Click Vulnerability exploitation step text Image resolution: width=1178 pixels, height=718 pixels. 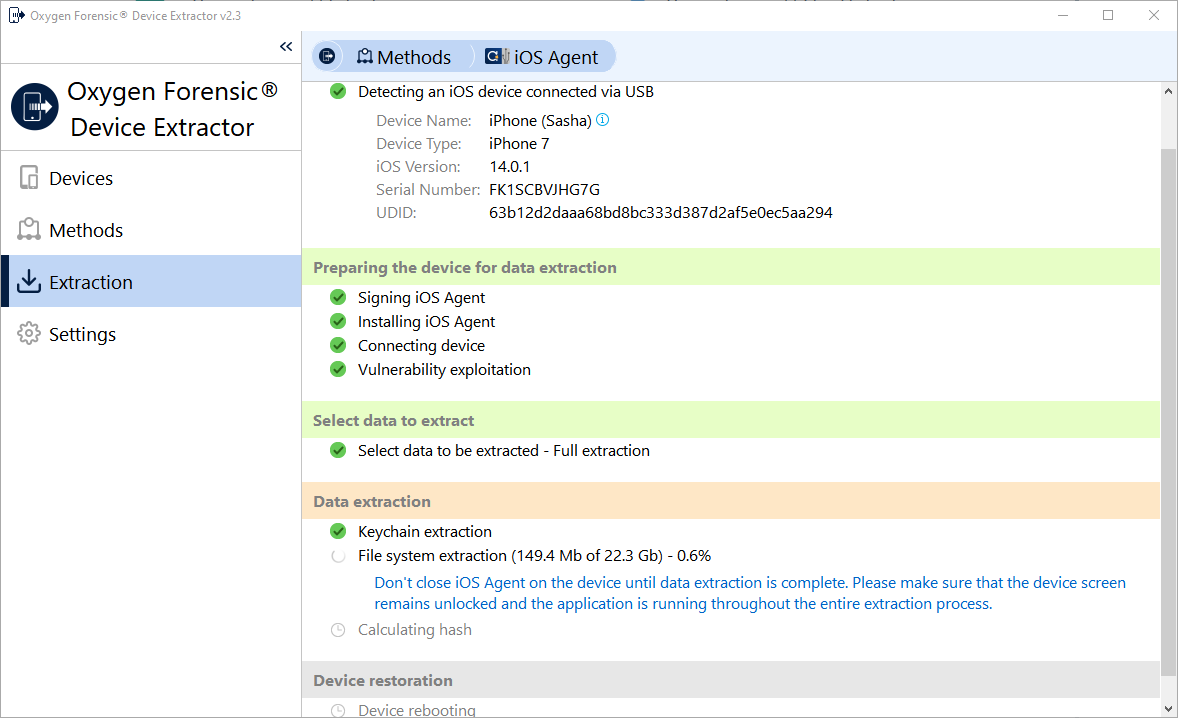tap(444, 370)
